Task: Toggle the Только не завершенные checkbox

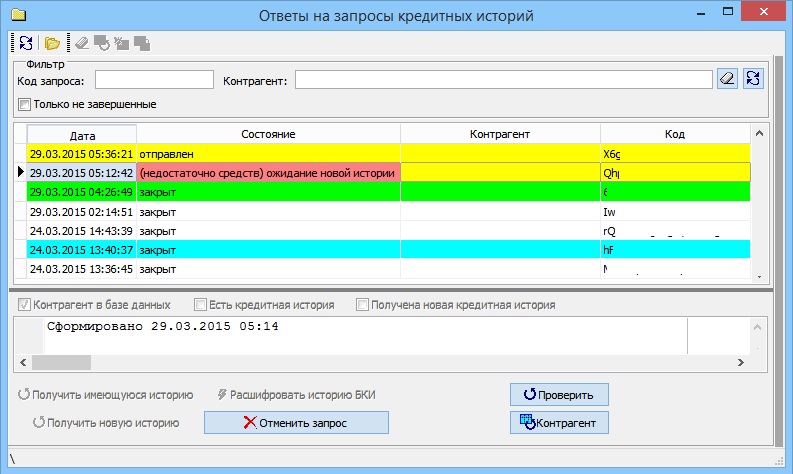Action: click(x=24, y=105)
